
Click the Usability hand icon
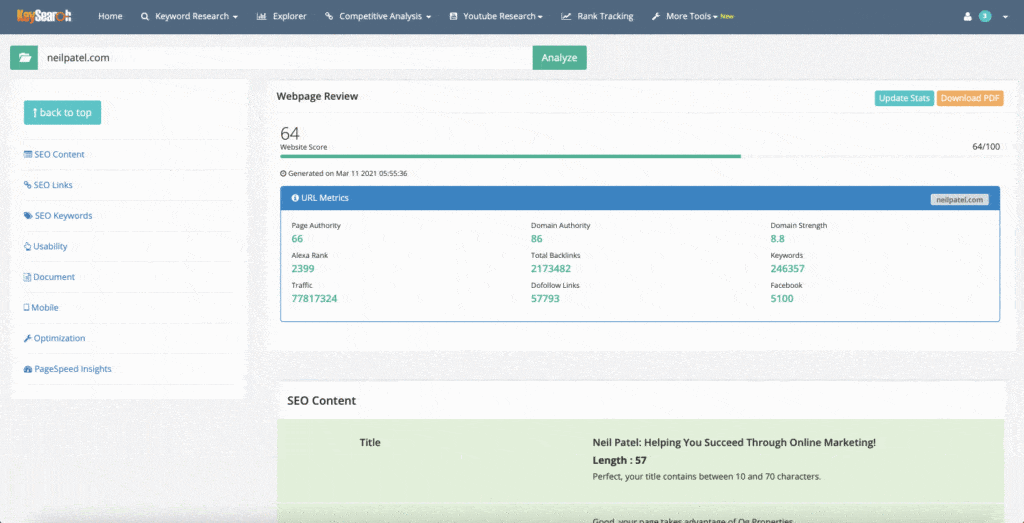tap(27, 246)
